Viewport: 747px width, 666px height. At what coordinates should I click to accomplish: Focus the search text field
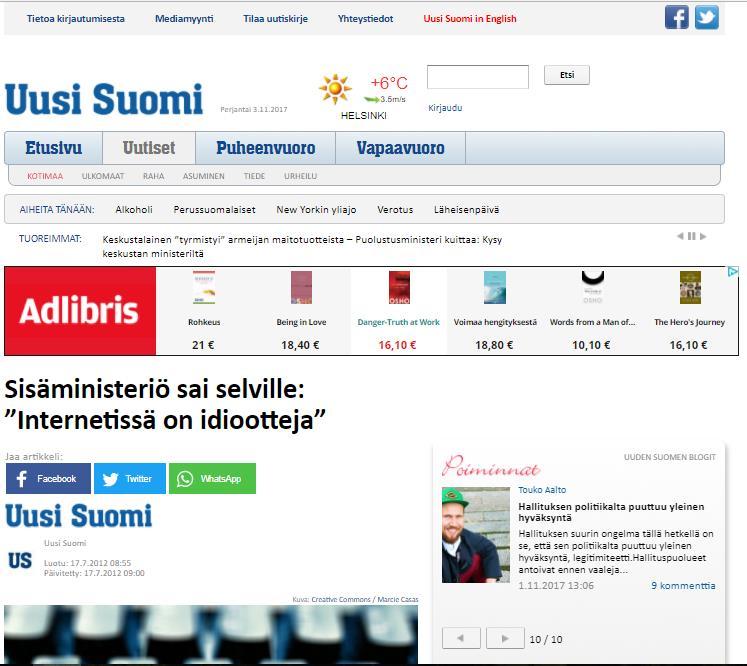(x=478, y=77)
